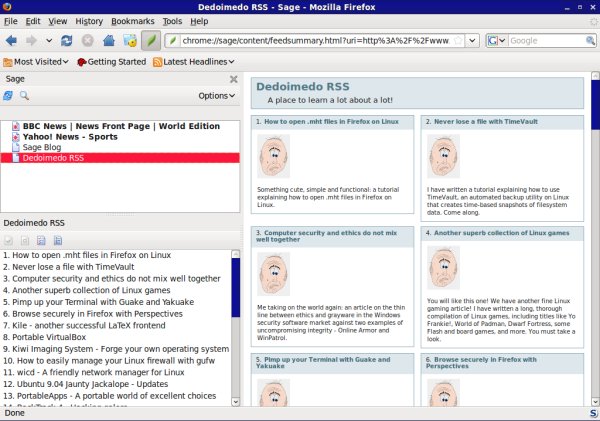Click the browser Back arrow
Viewport: 600px width, 421px height.
[12, 41]
